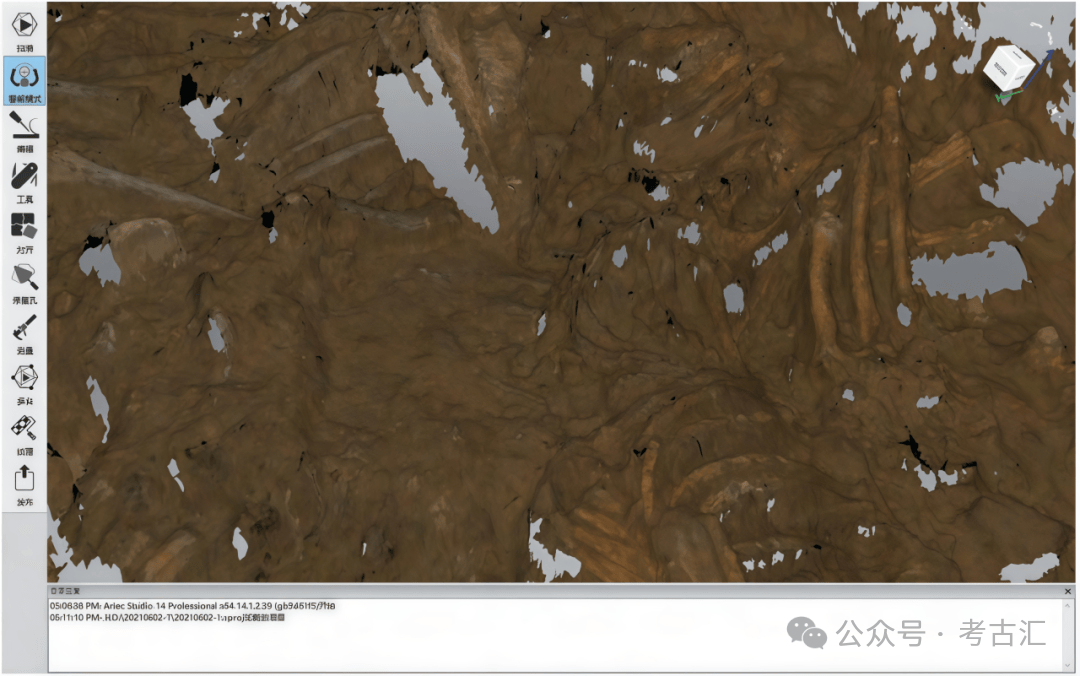Close the log panel with the X

pos(1068,592)
